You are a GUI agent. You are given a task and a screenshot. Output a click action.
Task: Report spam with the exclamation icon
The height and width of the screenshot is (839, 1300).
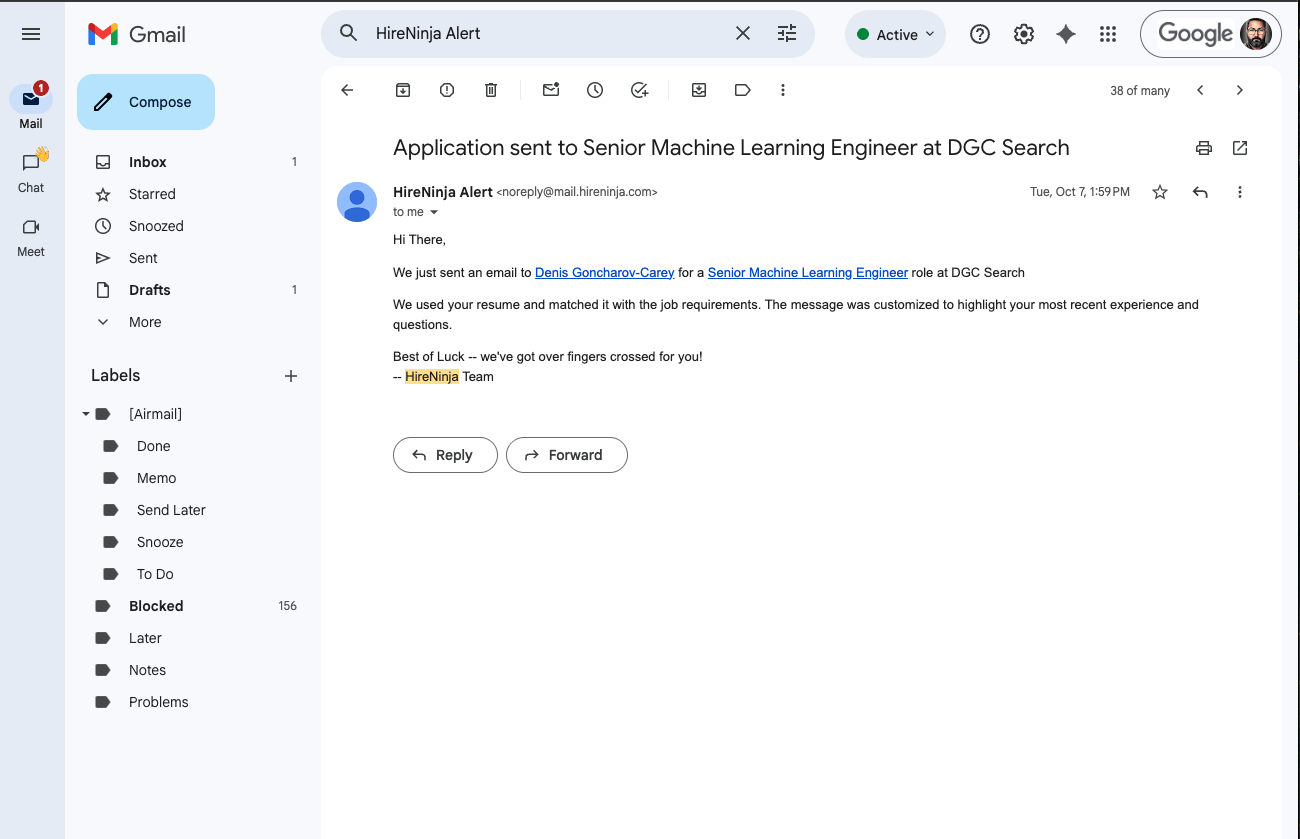pyautogui.click(x=447, y=90)
